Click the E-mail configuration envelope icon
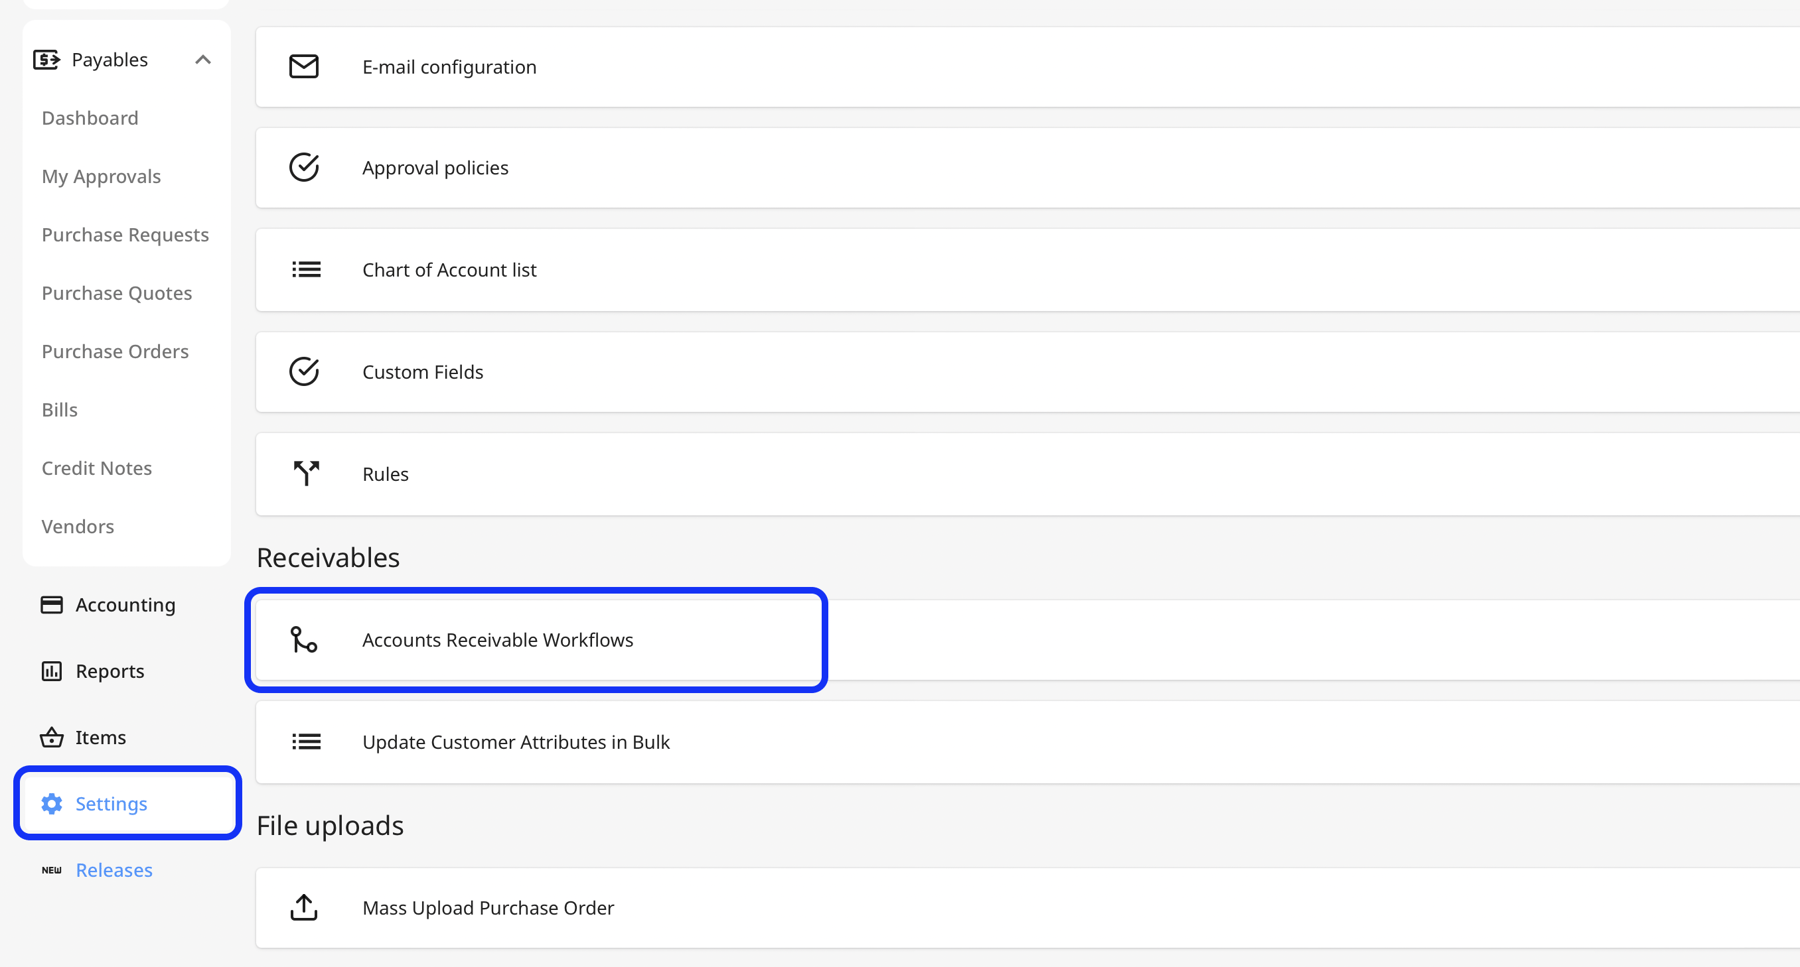 (x=304, y=66)
